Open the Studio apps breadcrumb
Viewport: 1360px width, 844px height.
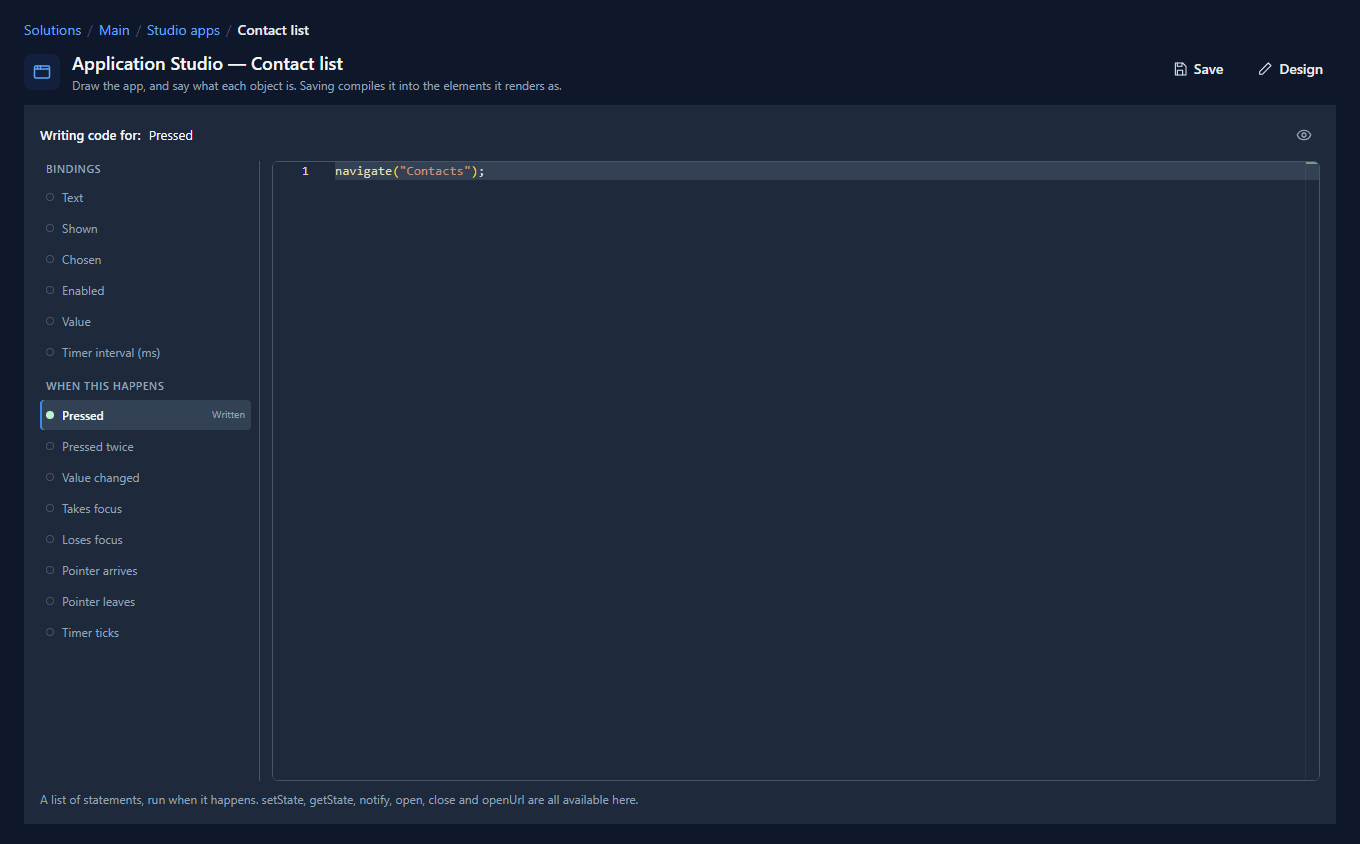pos(183,30)
